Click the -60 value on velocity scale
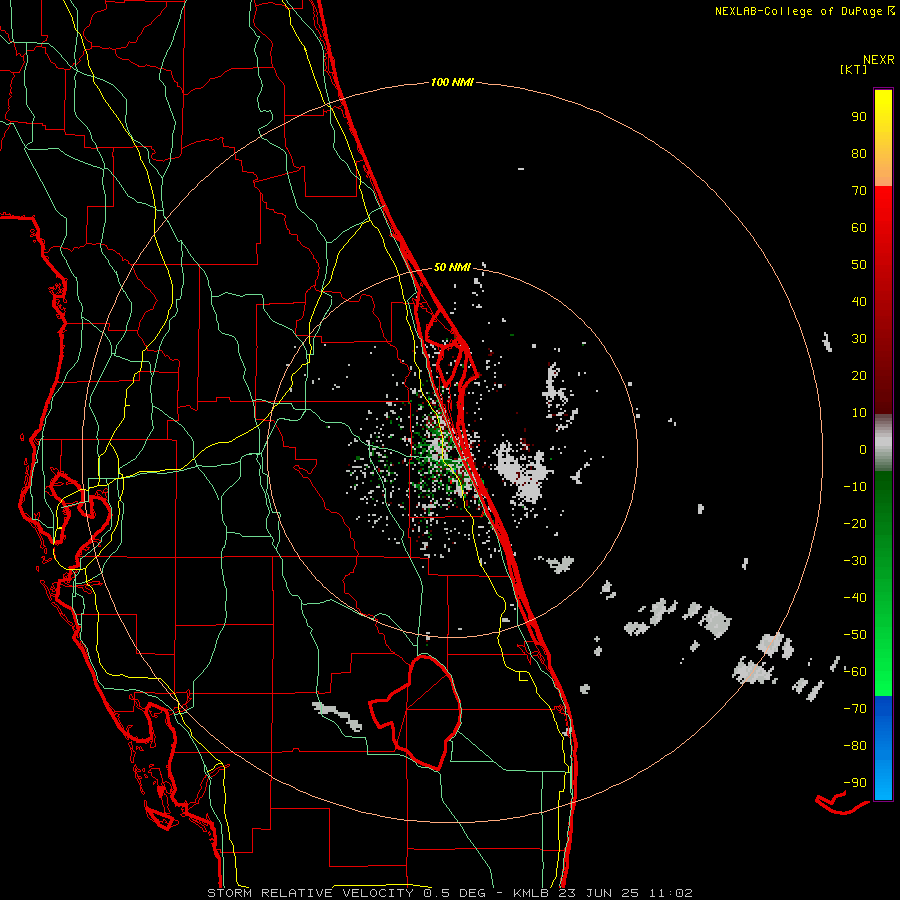 click(855, 672)
